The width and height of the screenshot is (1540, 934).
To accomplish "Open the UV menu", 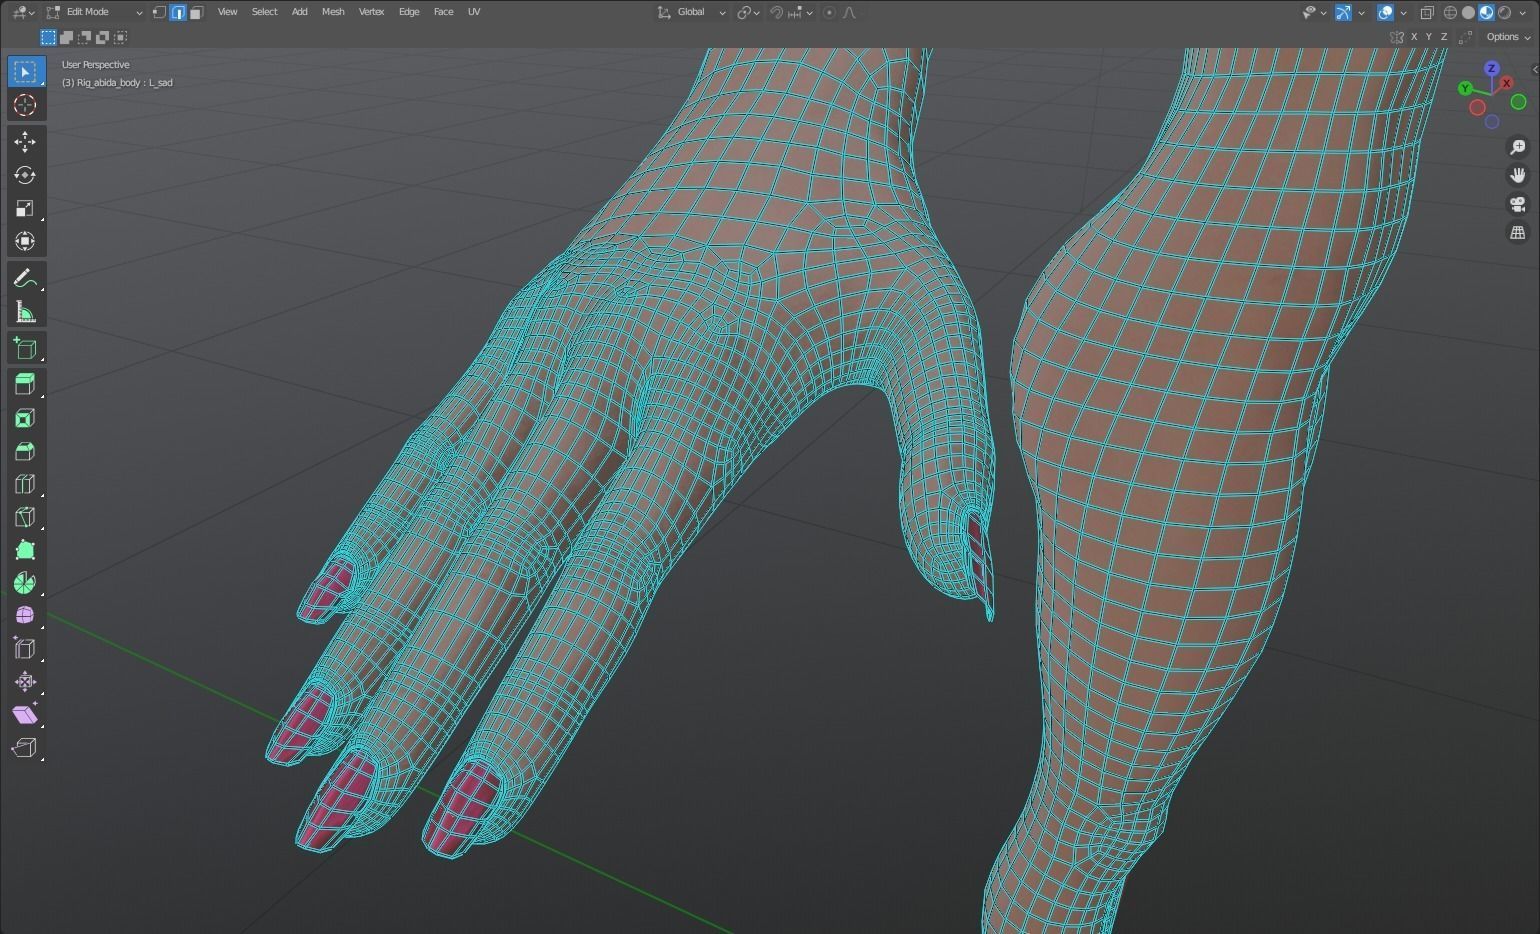I will coord(474,12).
